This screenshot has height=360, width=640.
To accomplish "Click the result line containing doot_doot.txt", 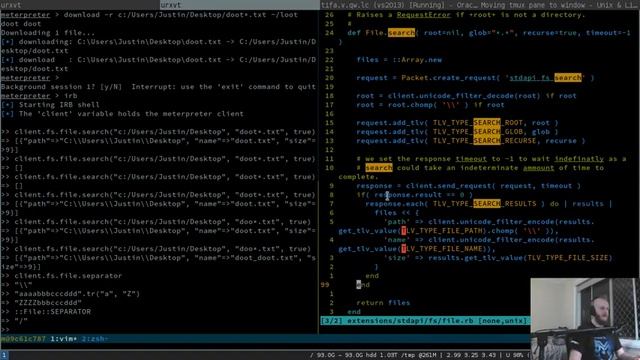I will tap(158, 262).
